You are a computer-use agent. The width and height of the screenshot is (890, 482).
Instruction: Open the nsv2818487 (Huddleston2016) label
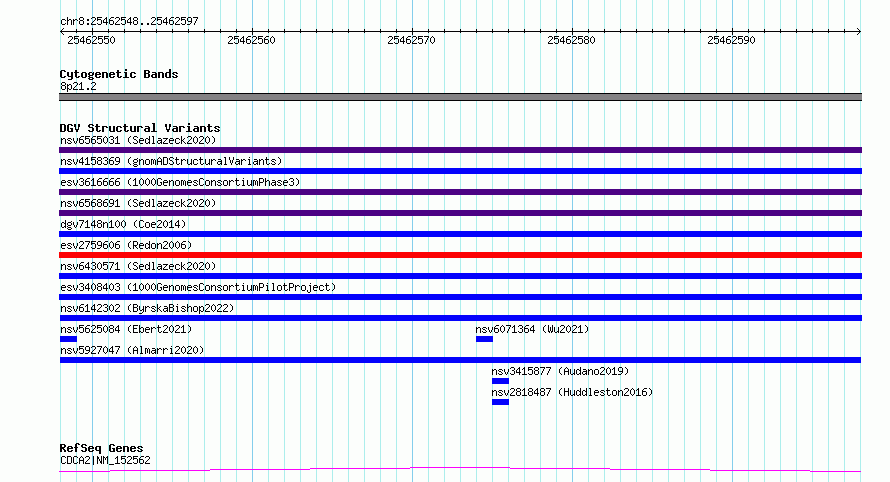click(x=572, y=392)
